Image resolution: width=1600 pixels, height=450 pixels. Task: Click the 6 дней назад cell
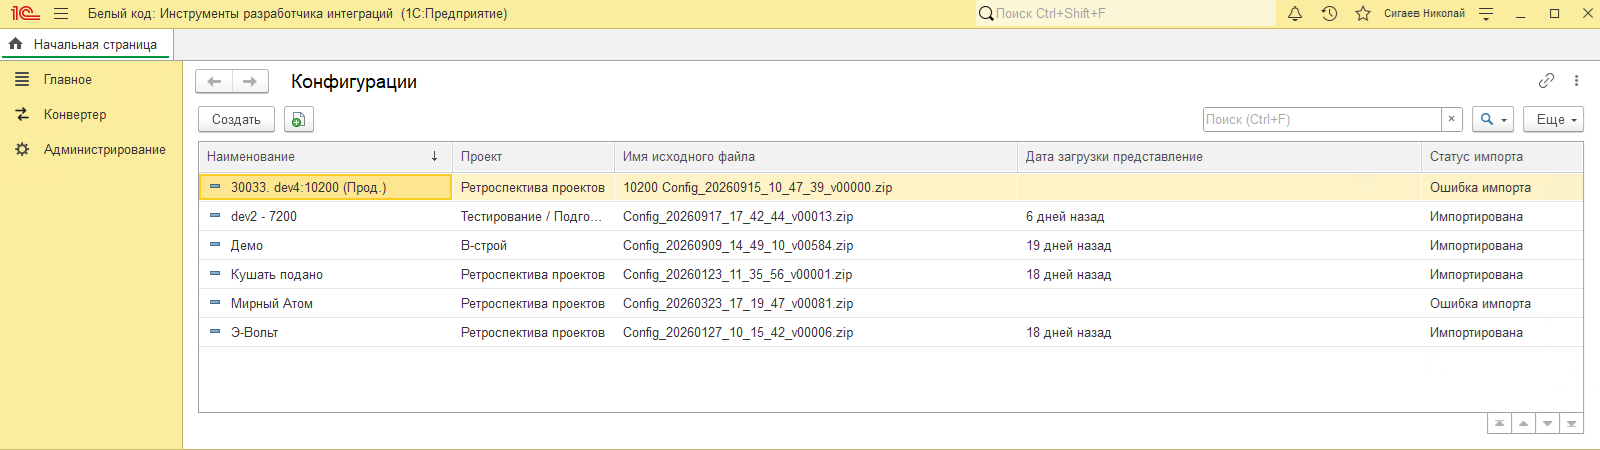(1219, 216)
